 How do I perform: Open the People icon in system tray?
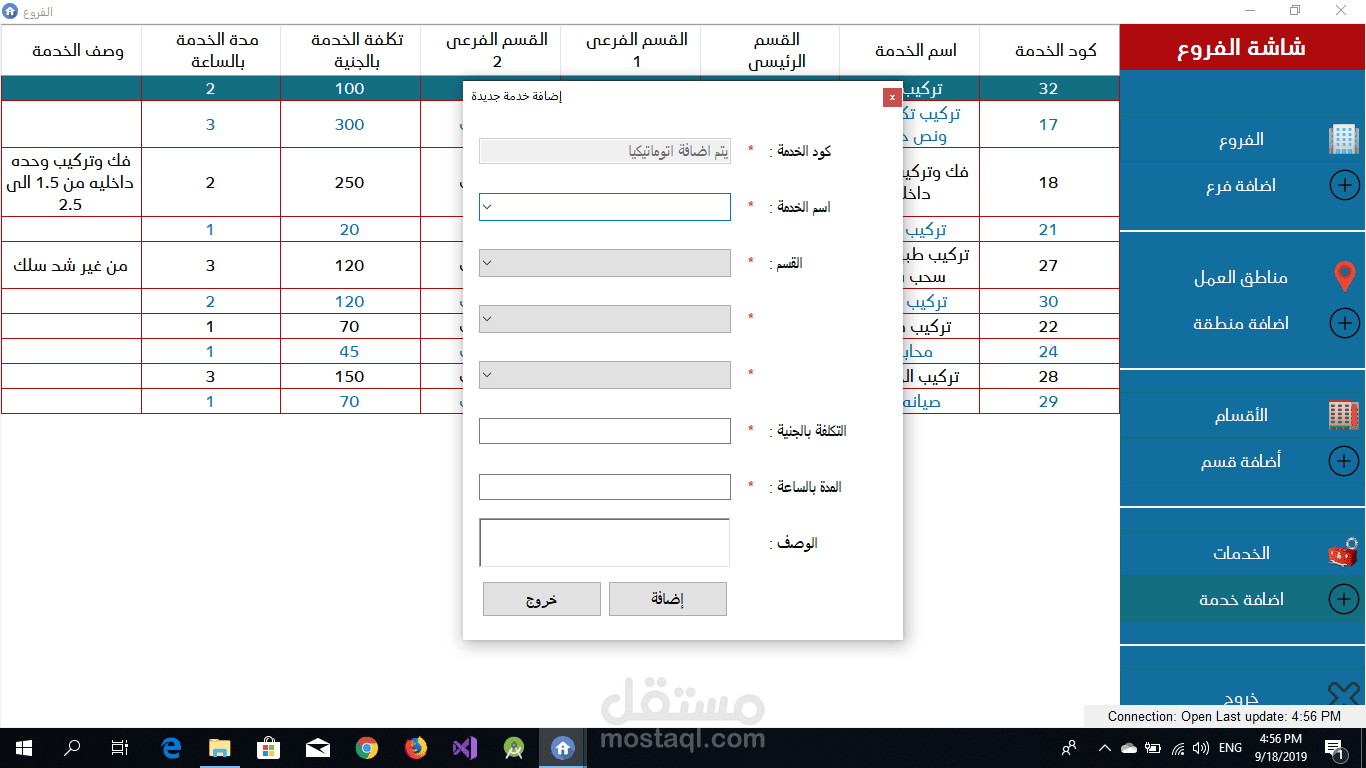click(x=1069, y=747)
